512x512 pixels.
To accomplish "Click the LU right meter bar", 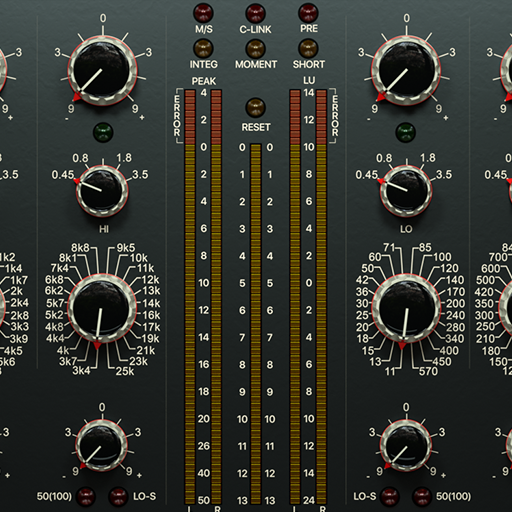I will pos(321,296).
